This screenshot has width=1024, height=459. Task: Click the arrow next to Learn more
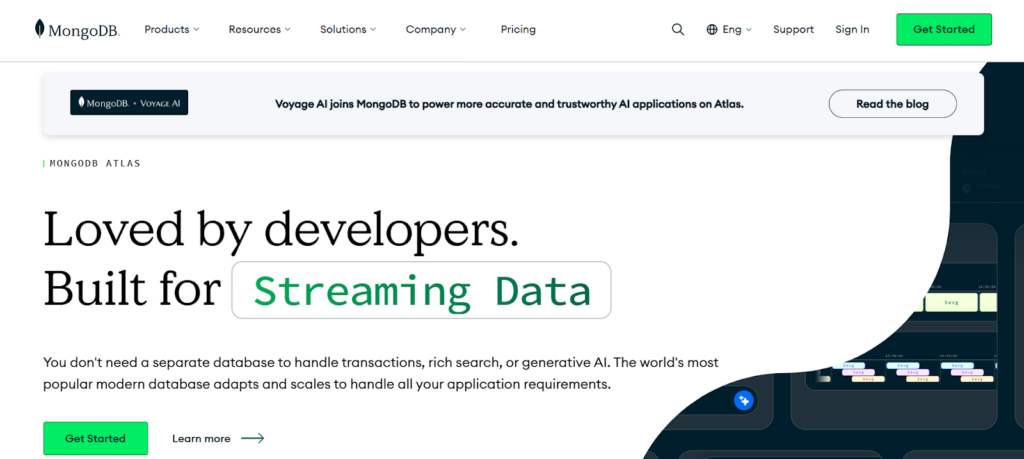pos(253,438)
